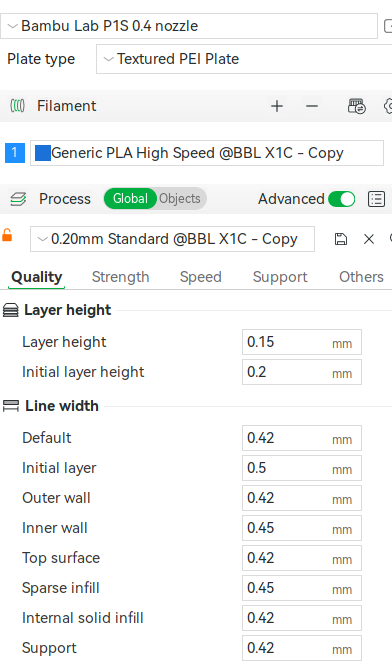Click the filament spool icon
Viewport: 392px width, 669px height.
tap(17, 106)
